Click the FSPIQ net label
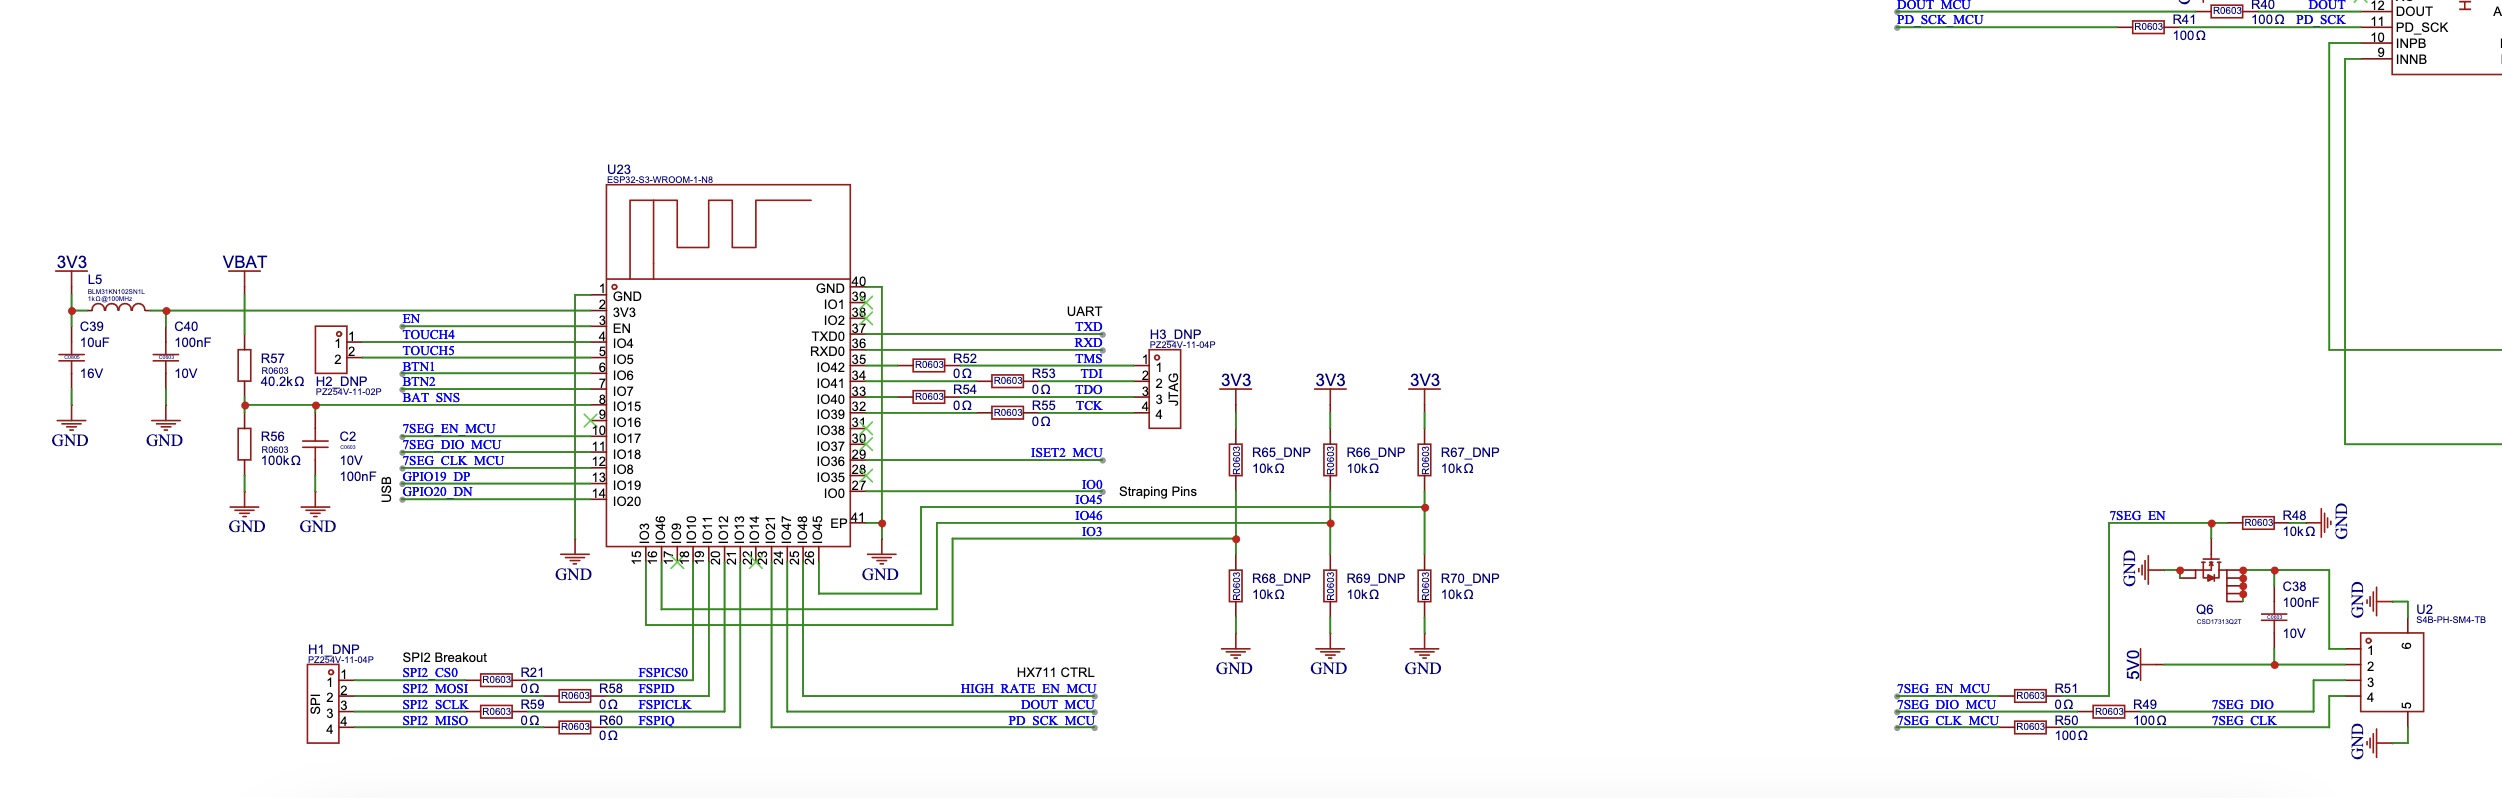 click(656, 721)
